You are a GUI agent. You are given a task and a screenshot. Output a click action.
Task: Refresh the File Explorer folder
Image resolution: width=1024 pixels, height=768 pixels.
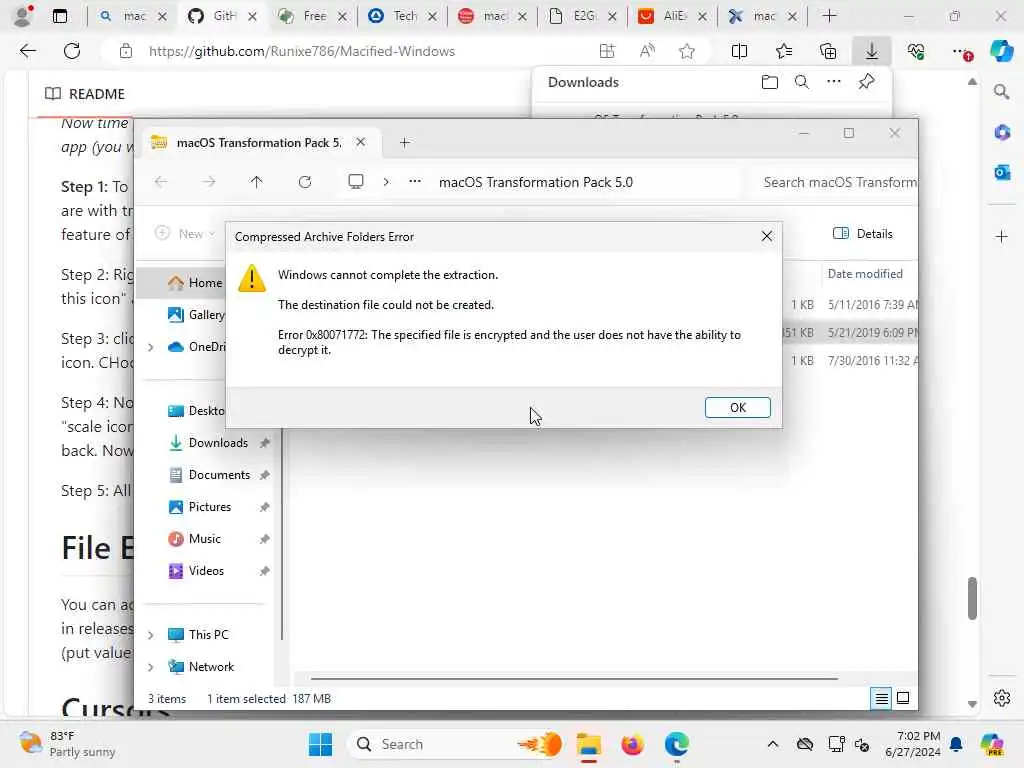tap(305, 182)
